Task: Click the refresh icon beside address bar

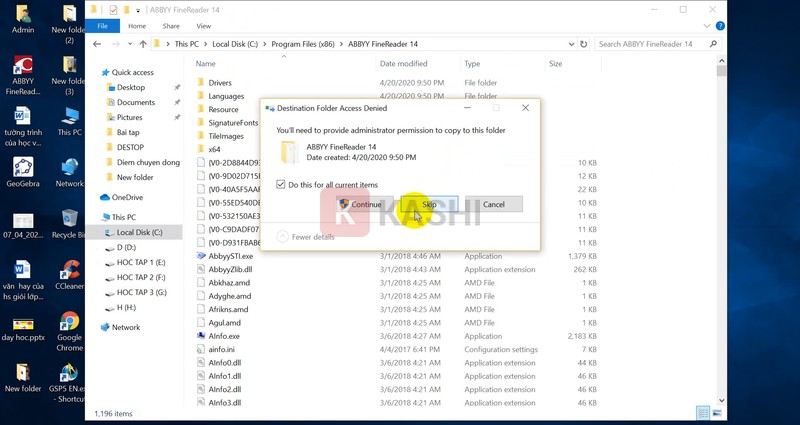Action: point(582,44)
